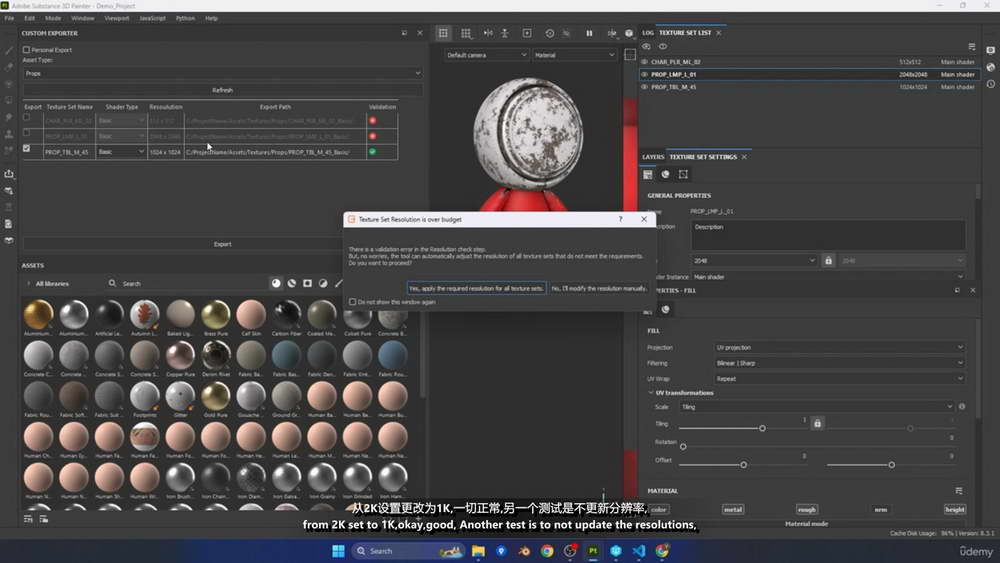This screenshot has height=563, width=1000.
Task: Switch to the Log tab
Action: pyautogui.click(x=648, y=33)
